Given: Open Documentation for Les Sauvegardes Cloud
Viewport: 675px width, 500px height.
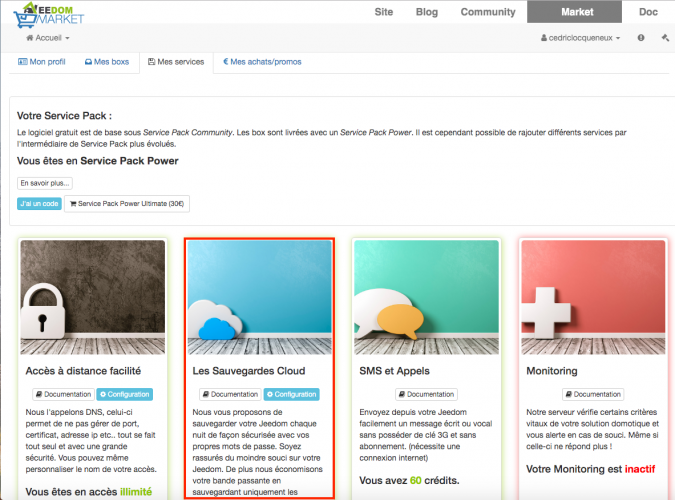Looking at the screenshot, I should [230, 394].
